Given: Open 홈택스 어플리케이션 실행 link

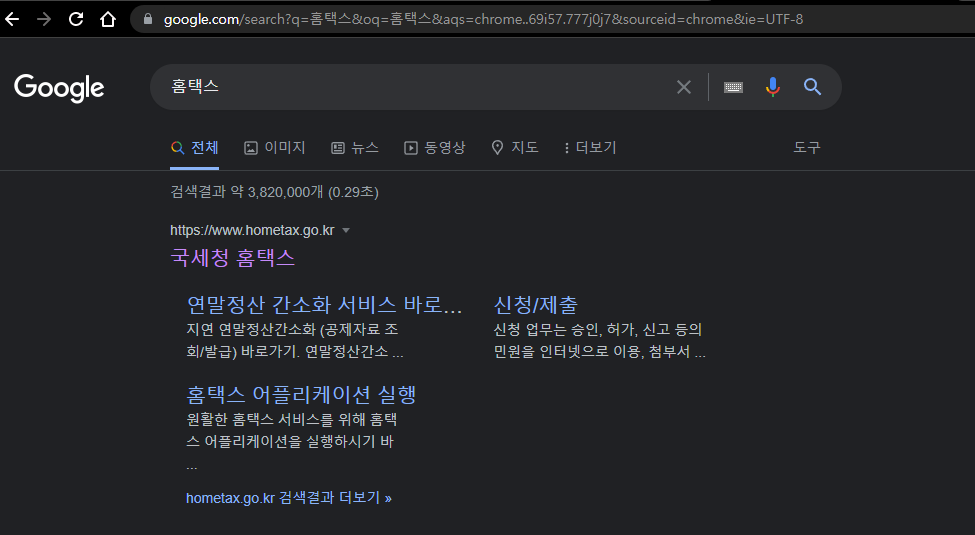Looking at the screenshot, I should (x=301, y=394).
